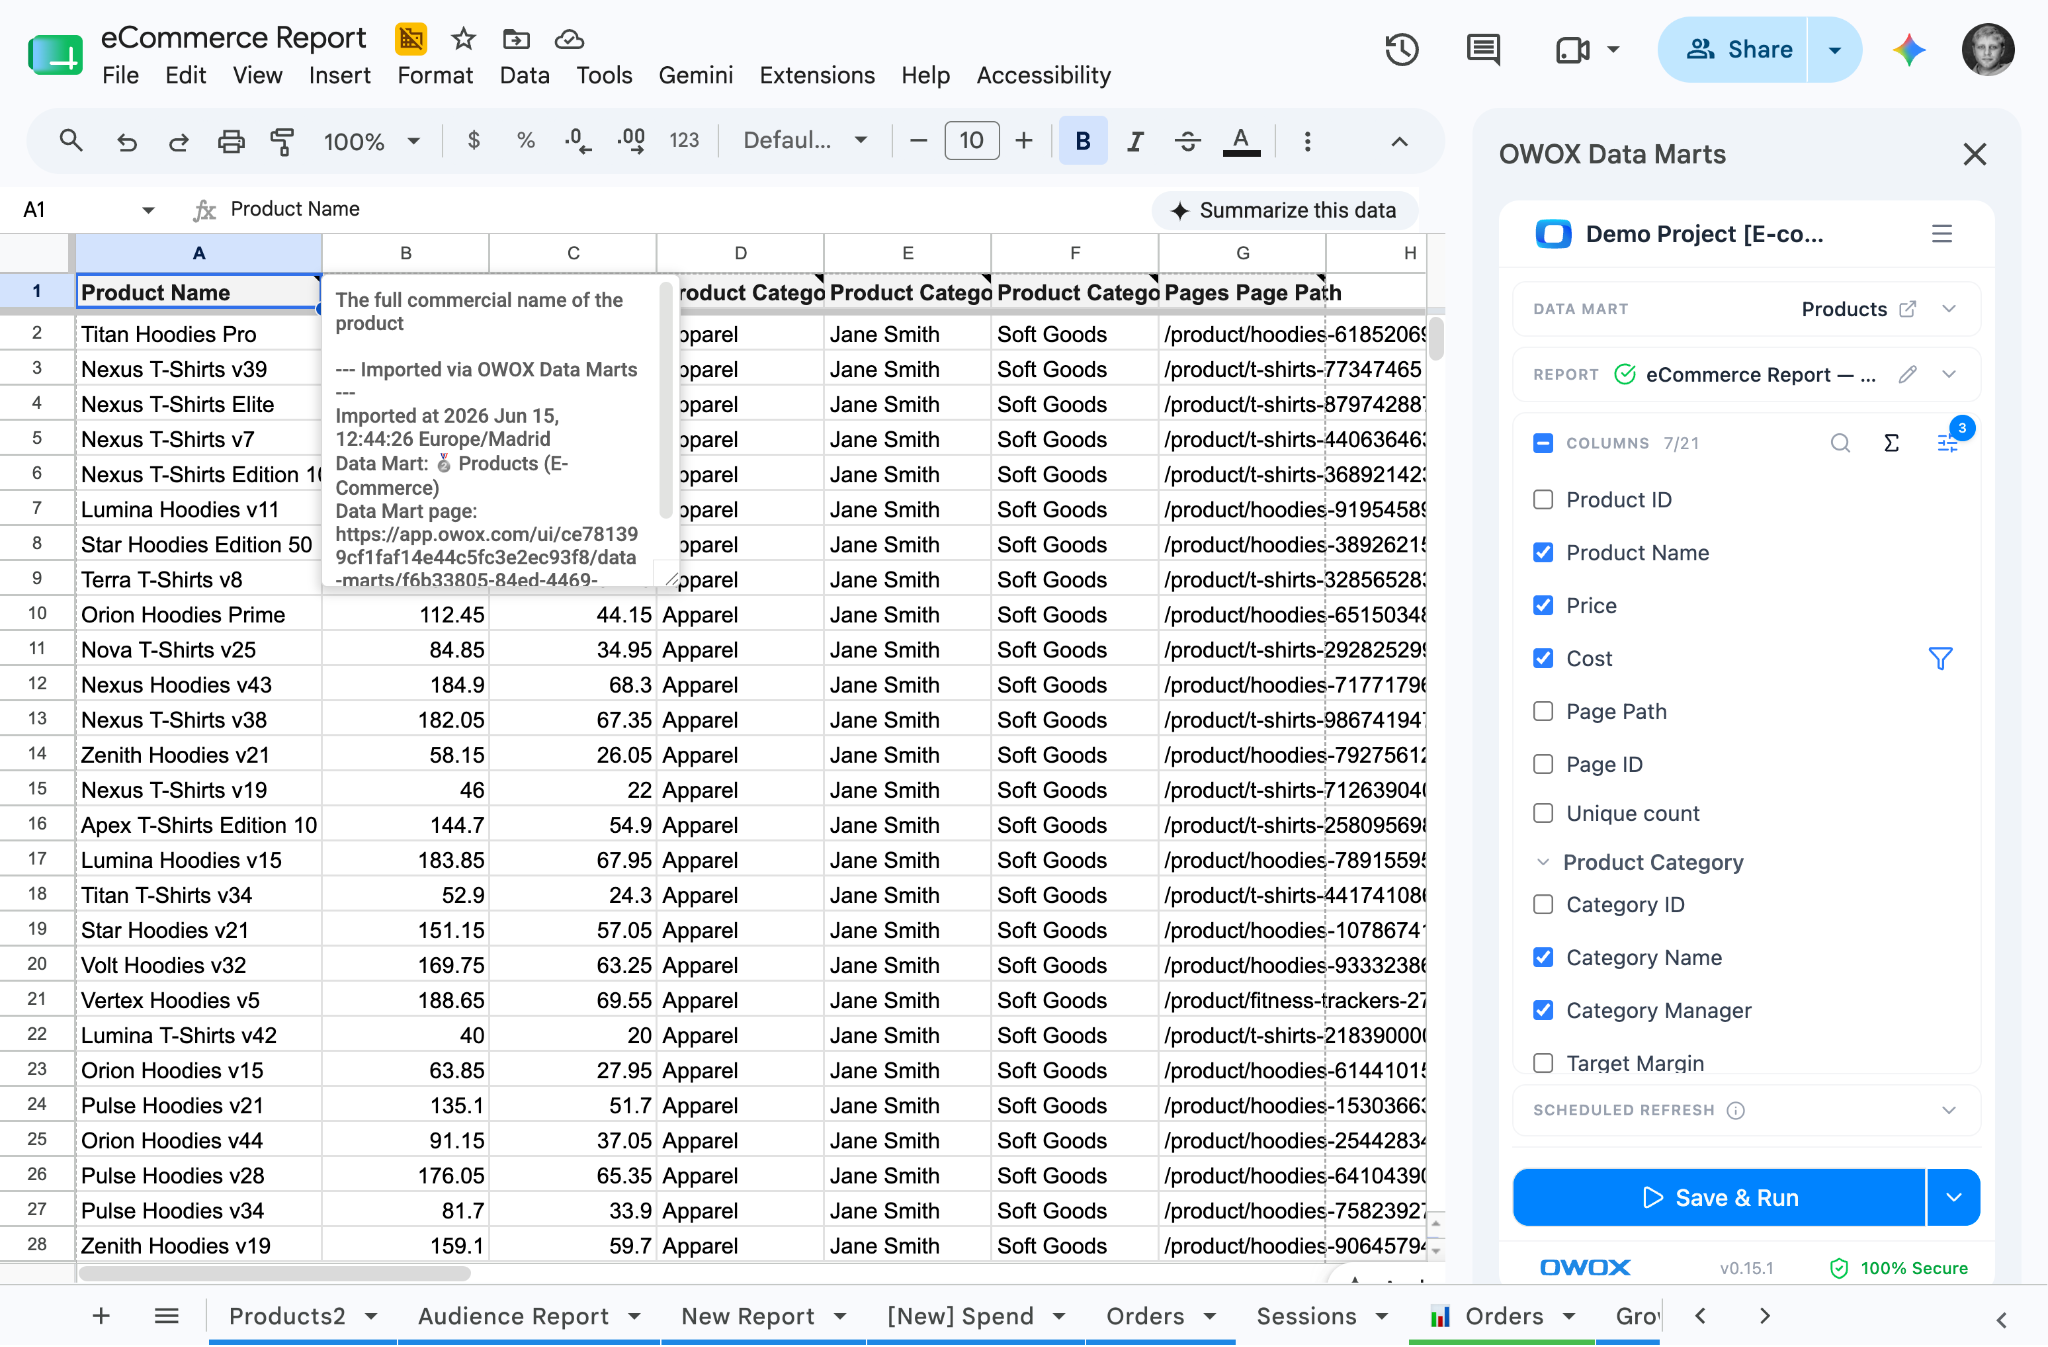This screenshot has height=1347, width=2048.
Task: Star the eCommerce Report document
Action: [x=463, y=39]
